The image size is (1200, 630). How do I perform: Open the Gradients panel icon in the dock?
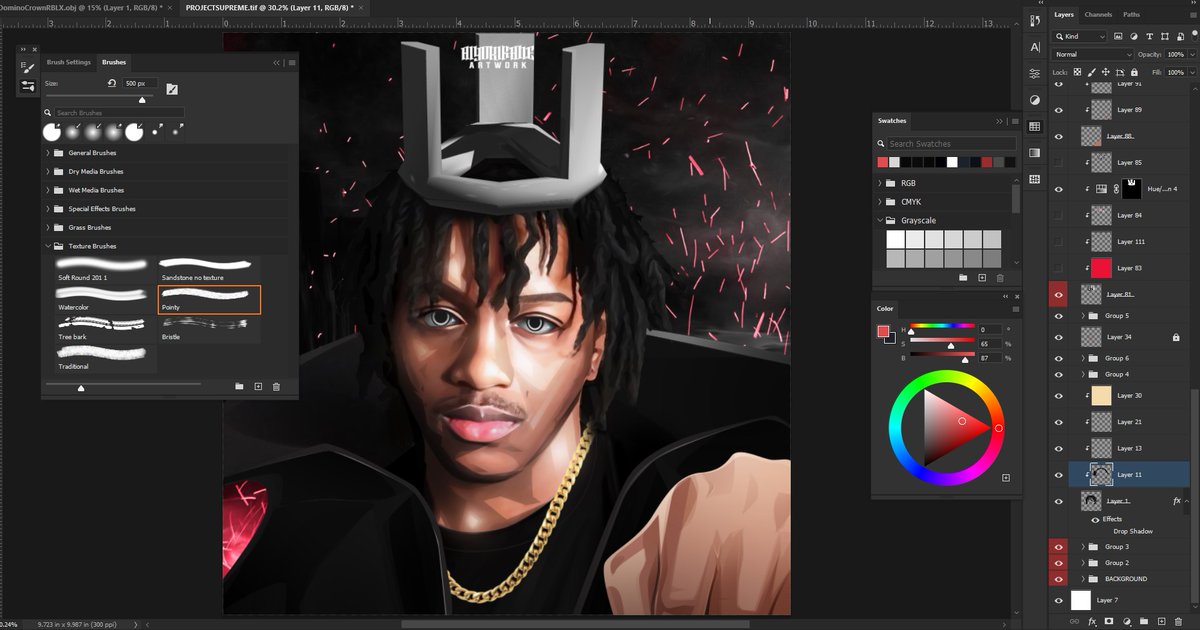(x=1034, y=153)
